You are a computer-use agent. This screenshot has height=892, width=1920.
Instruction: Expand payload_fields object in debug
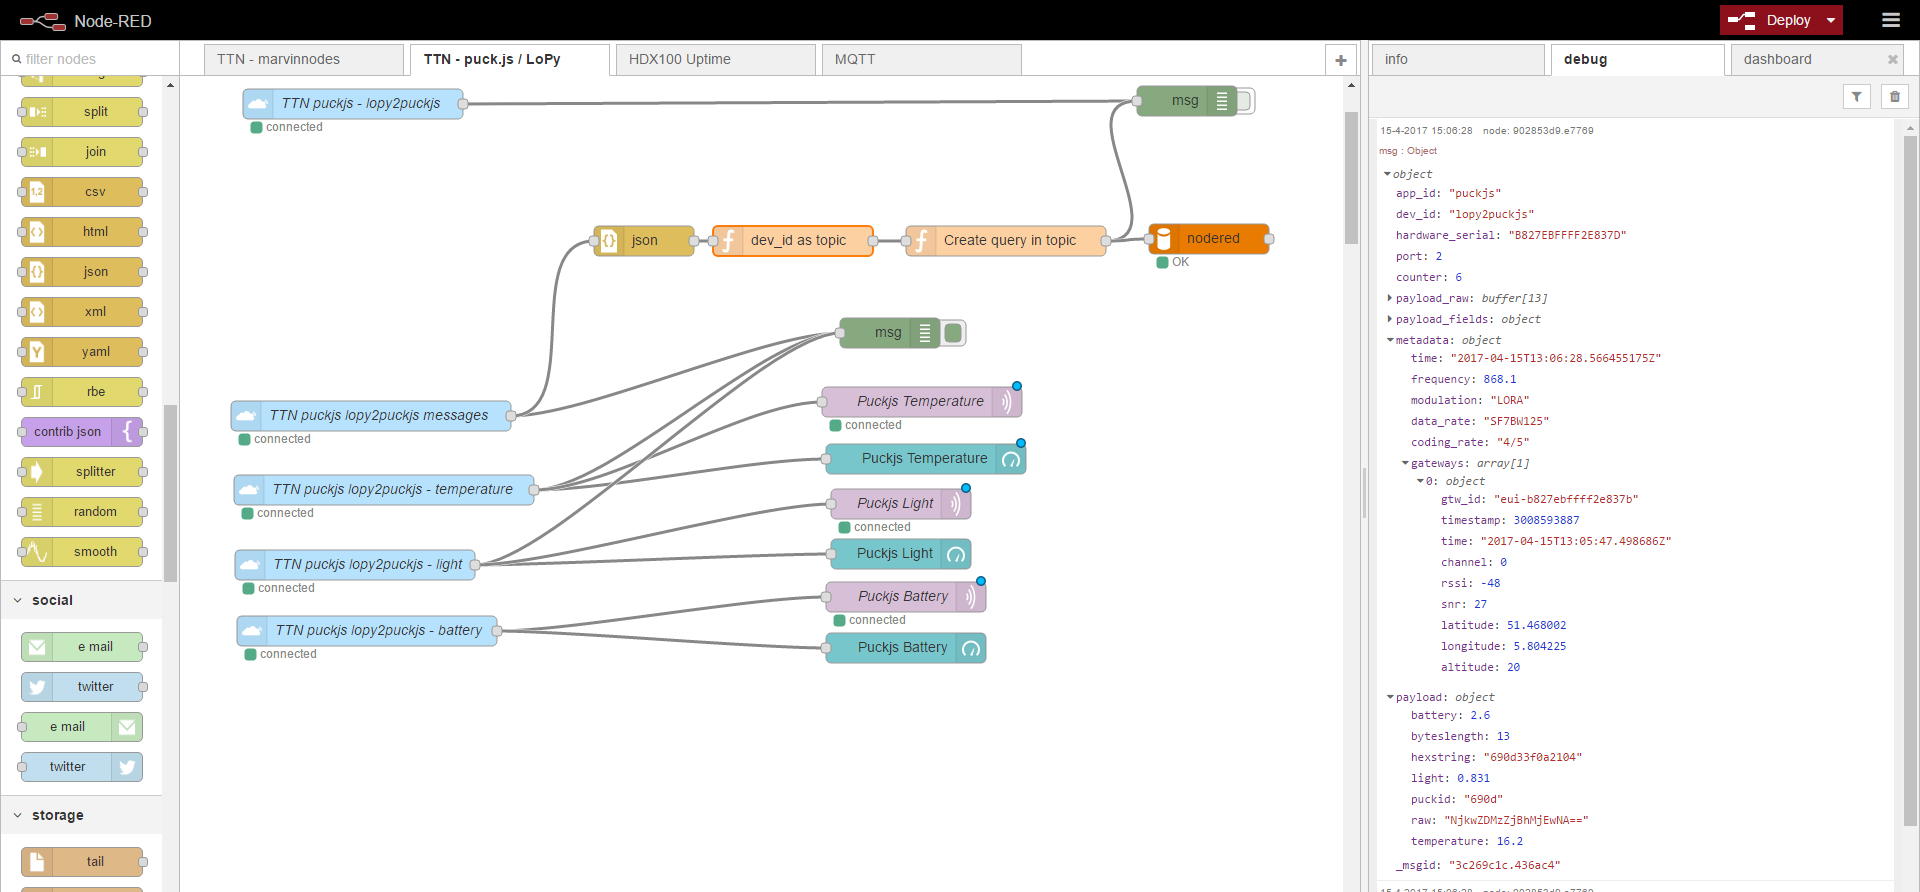pyautogui.click(x=1390, y=319)
